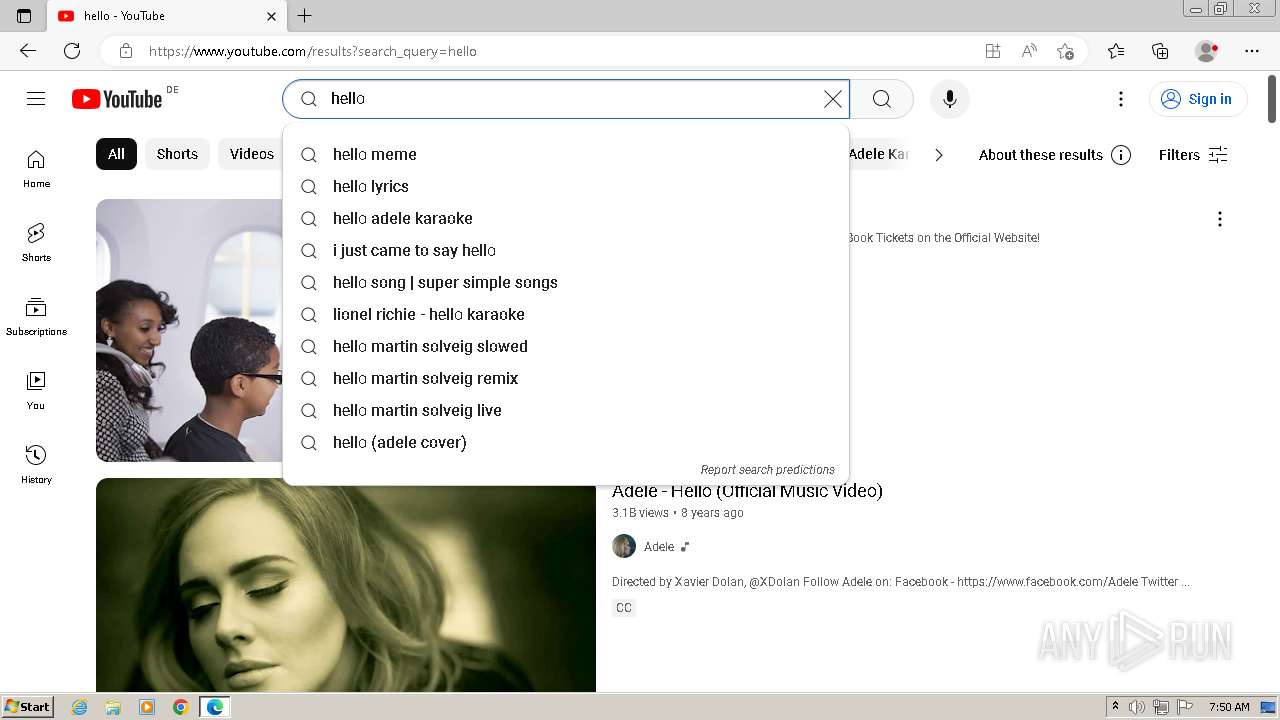Open the apps available icon in address bar

pos(992,51)
